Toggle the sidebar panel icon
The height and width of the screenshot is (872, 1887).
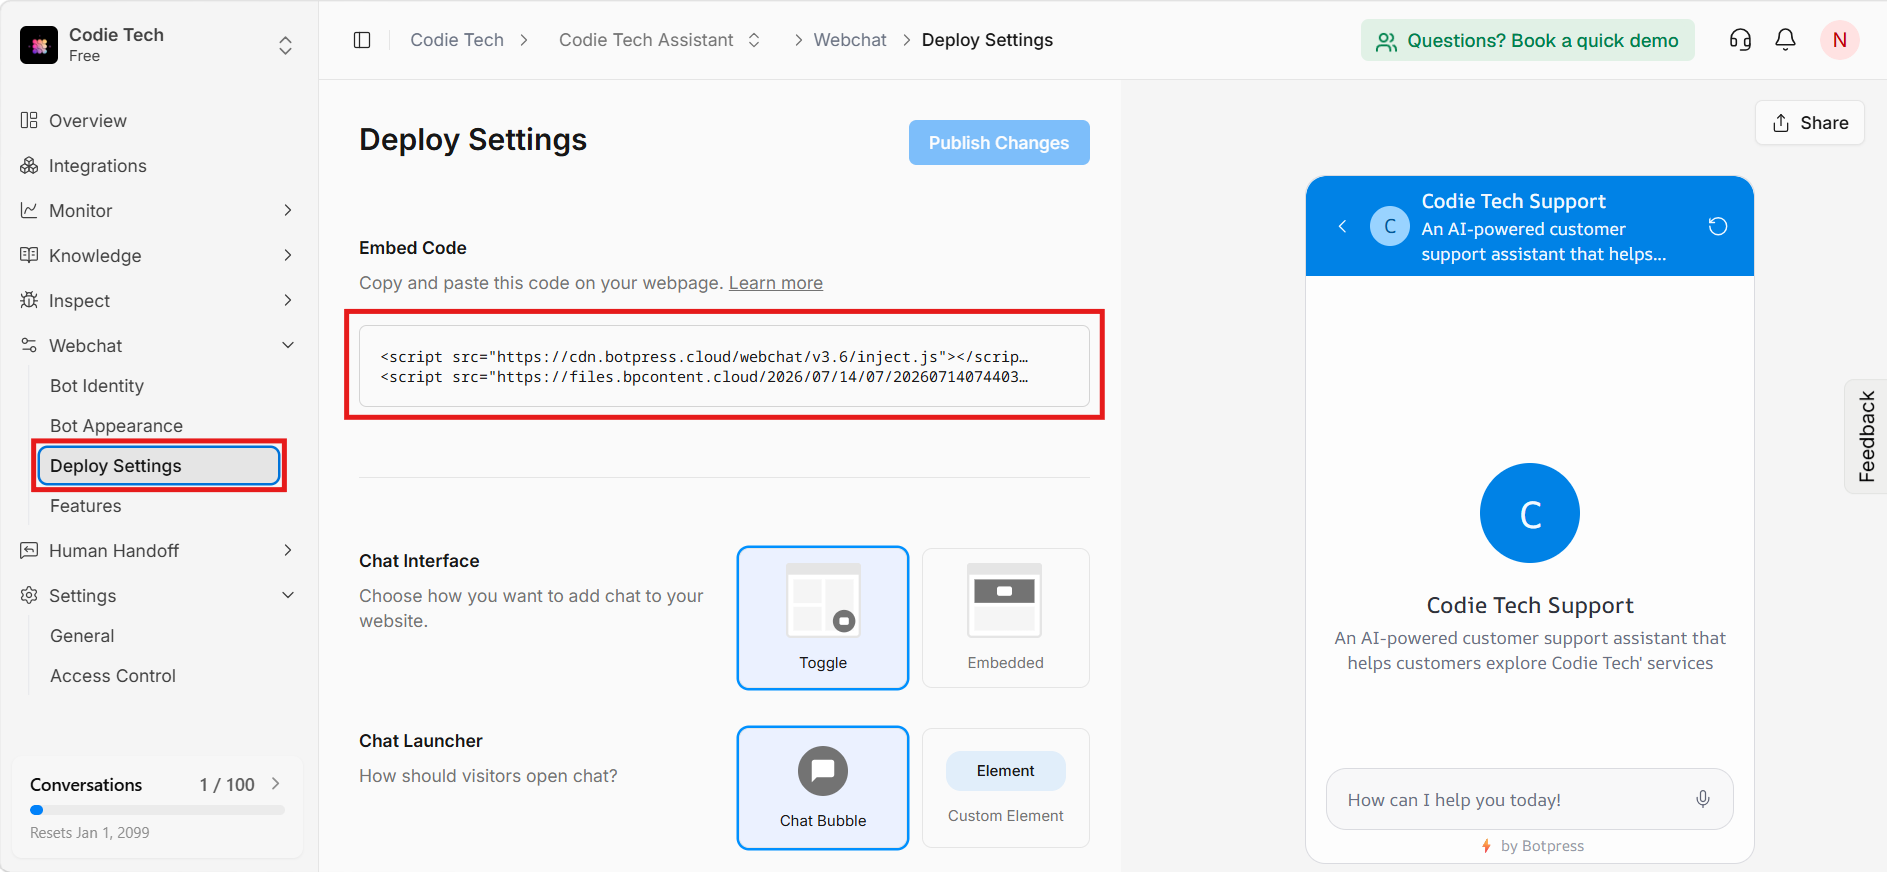pos(362,40)
